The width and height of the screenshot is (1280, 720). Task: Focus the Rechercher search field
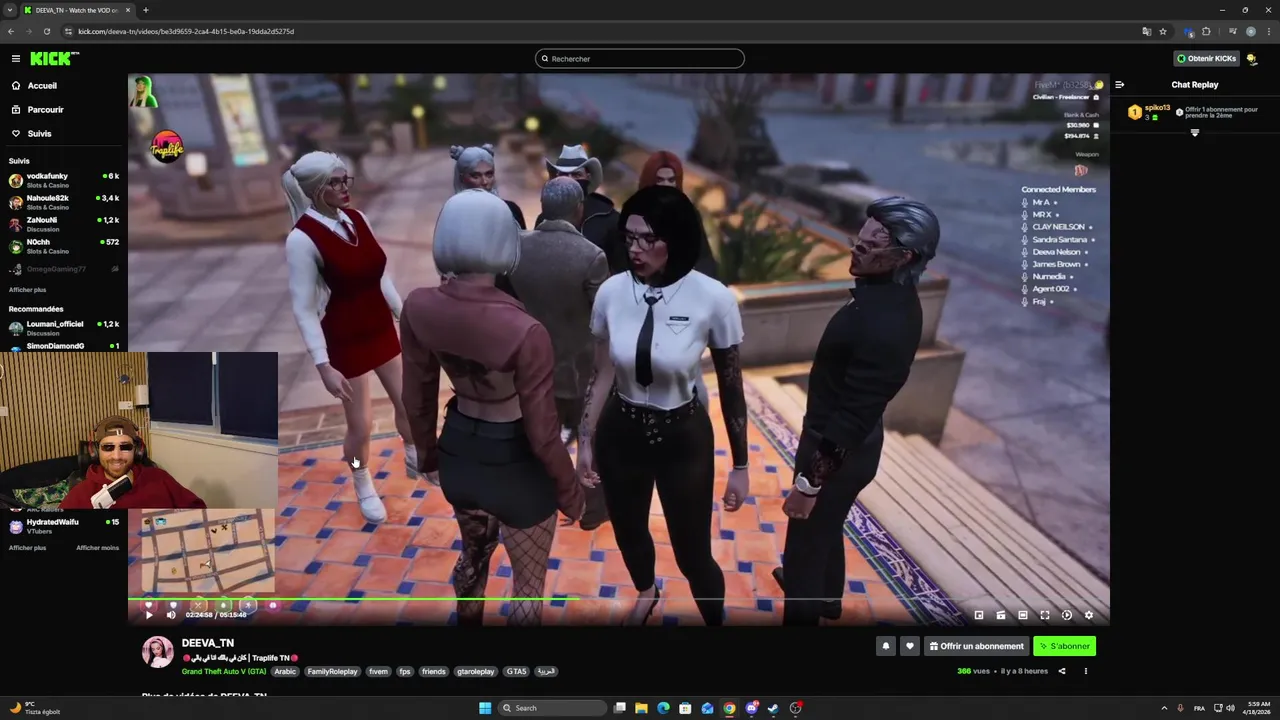coord(640,59)
